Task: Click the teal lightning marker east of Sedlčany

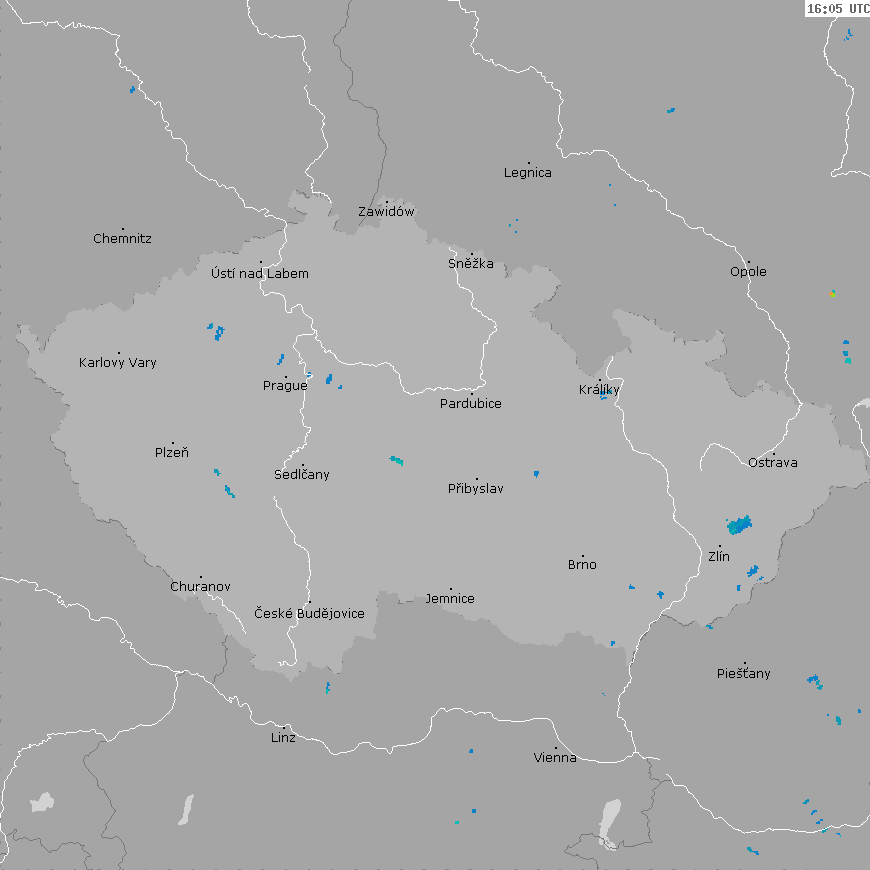Action: pos(397,460)
